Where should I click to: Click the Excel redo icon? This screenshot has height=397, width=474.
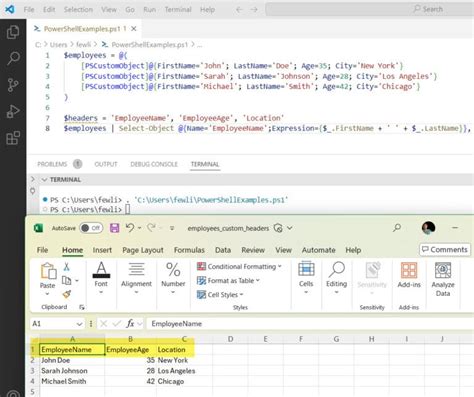click(x=152, y=228)
